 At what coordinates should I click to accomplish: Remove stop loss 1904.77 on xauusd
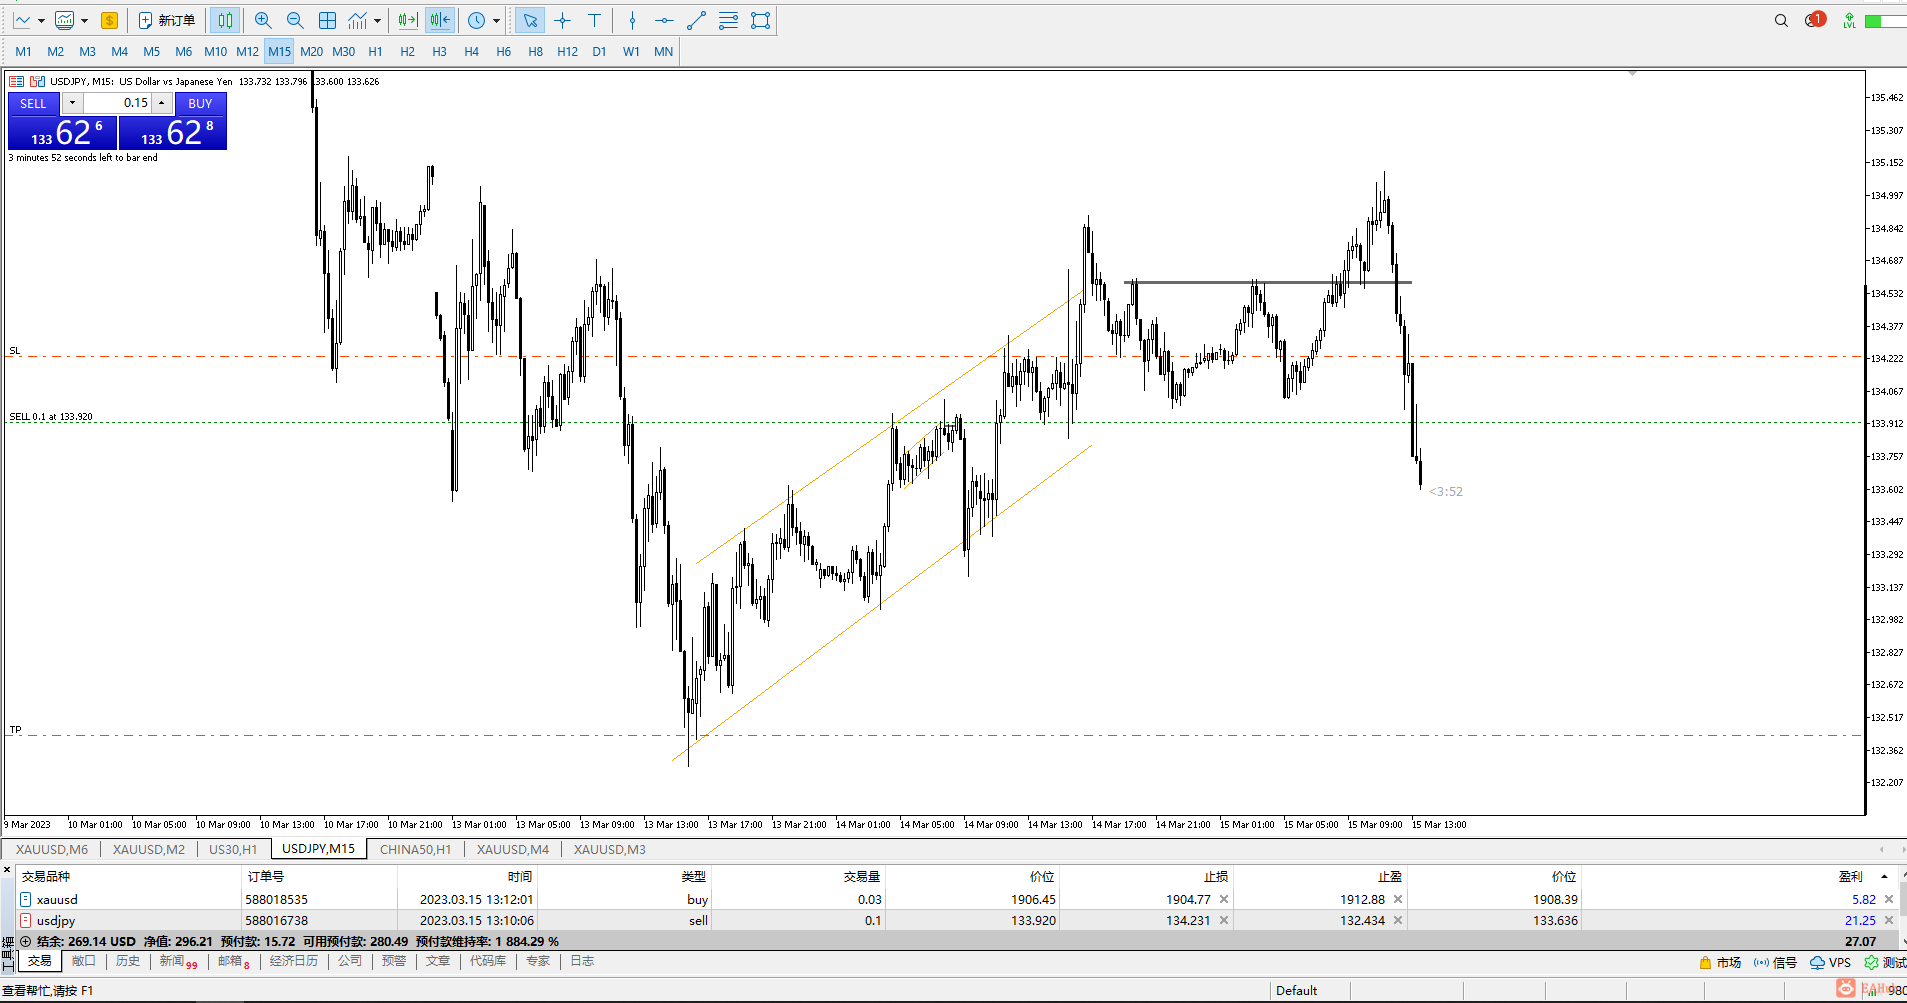point(1224,899)
